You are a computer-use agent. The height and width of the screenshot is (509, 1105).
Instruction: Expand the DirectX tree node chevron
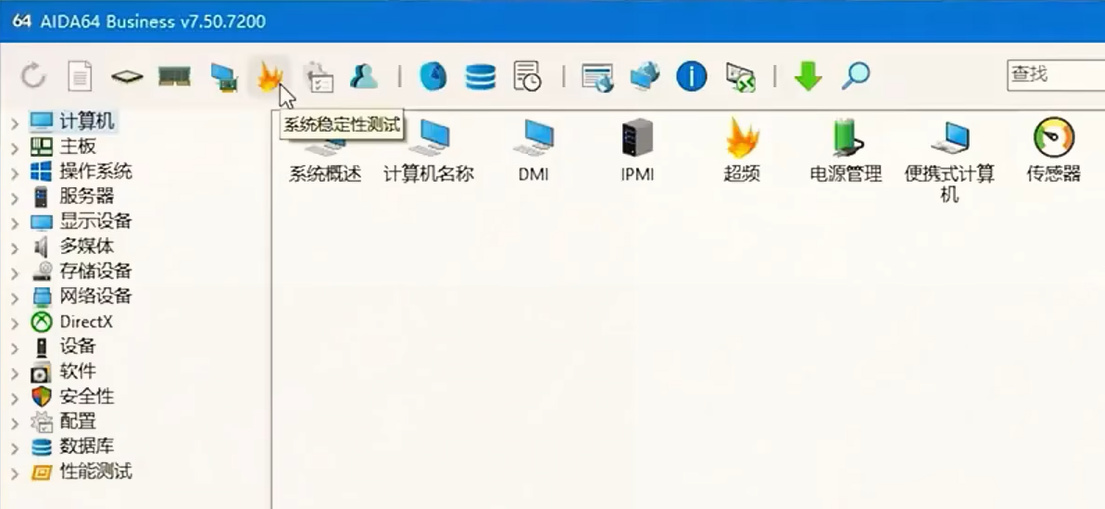click(x=15, y=323)
